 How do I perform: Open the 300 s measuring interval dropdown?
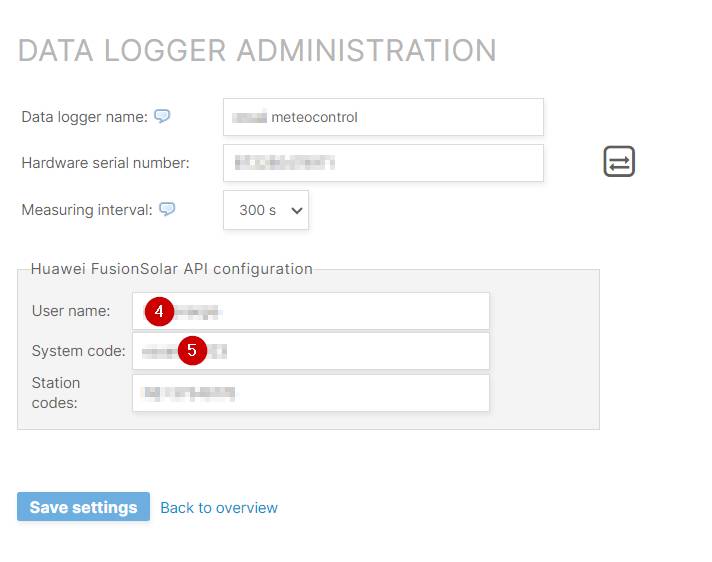tap(266, 210)
